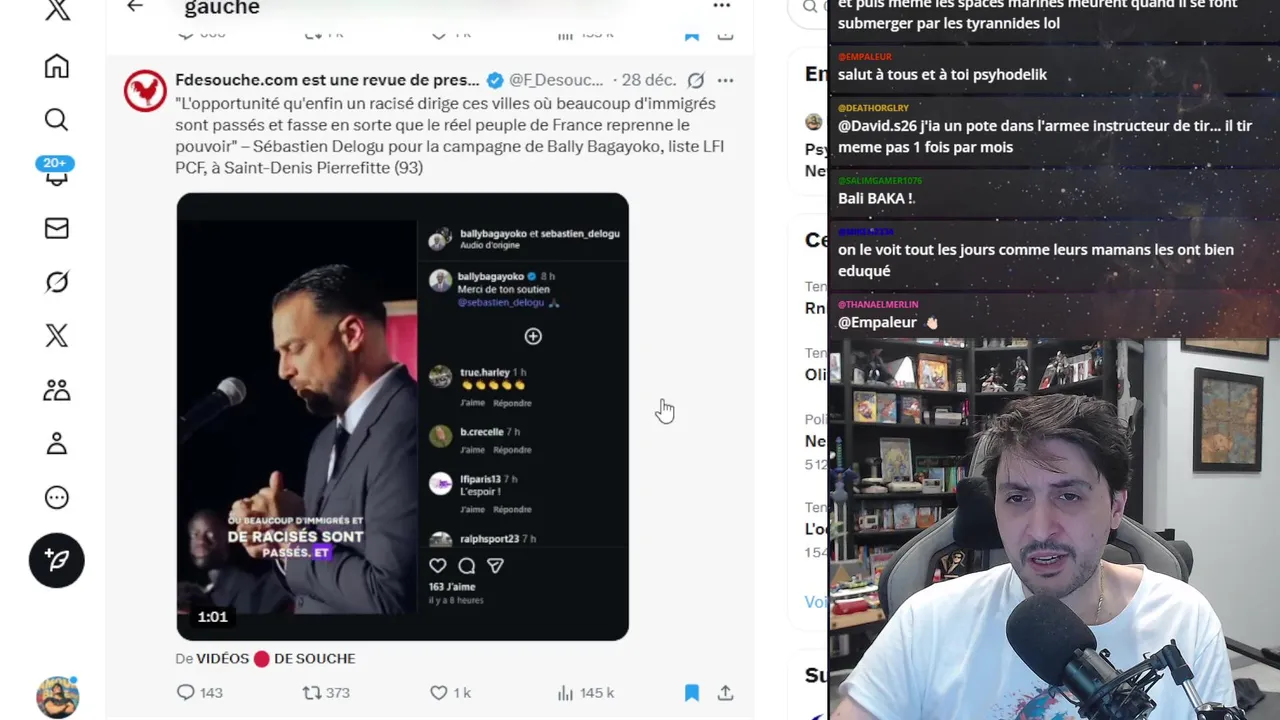
Task: Open the Messages envelope icon
Action: (x=57, y=228)
